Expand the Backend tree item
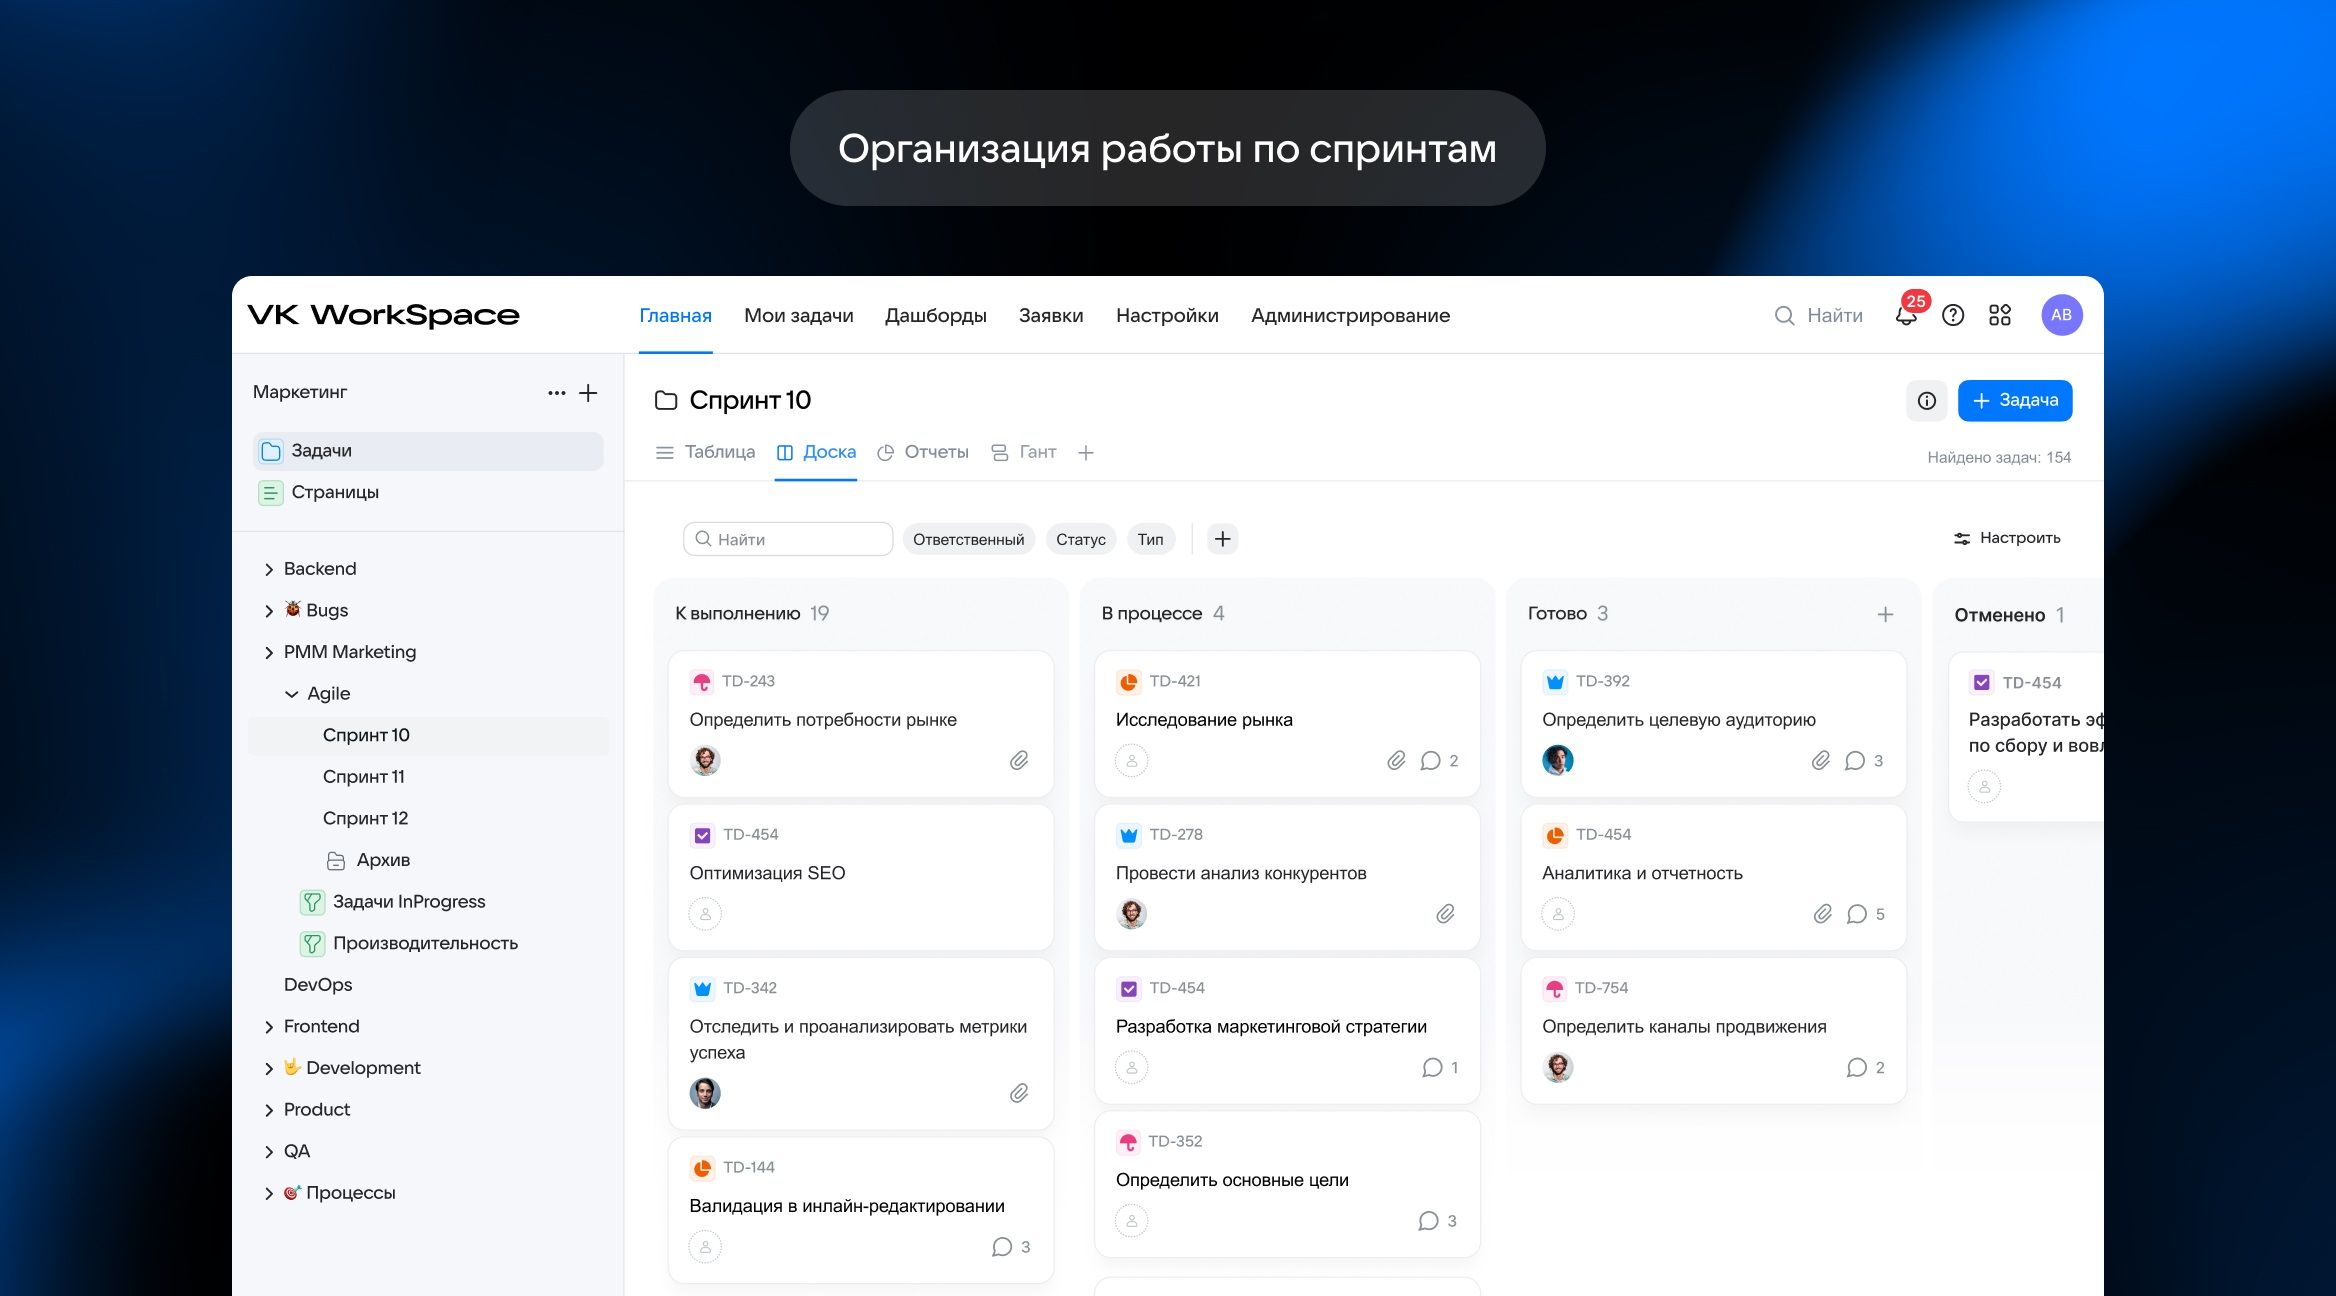Screen dimensions: 2336x1296 click(x=269, y=570)
